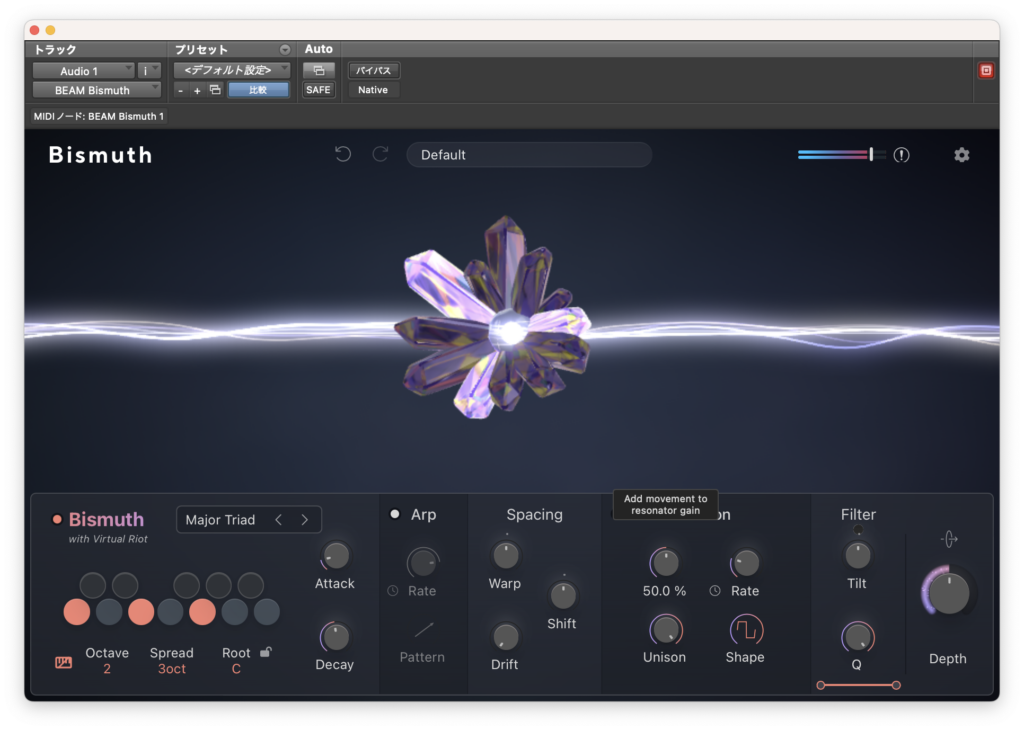Image resolution: width=1024 pixels, height=730 pixels.
Task: Click the Tilt knob
Action: pos(857,556)
